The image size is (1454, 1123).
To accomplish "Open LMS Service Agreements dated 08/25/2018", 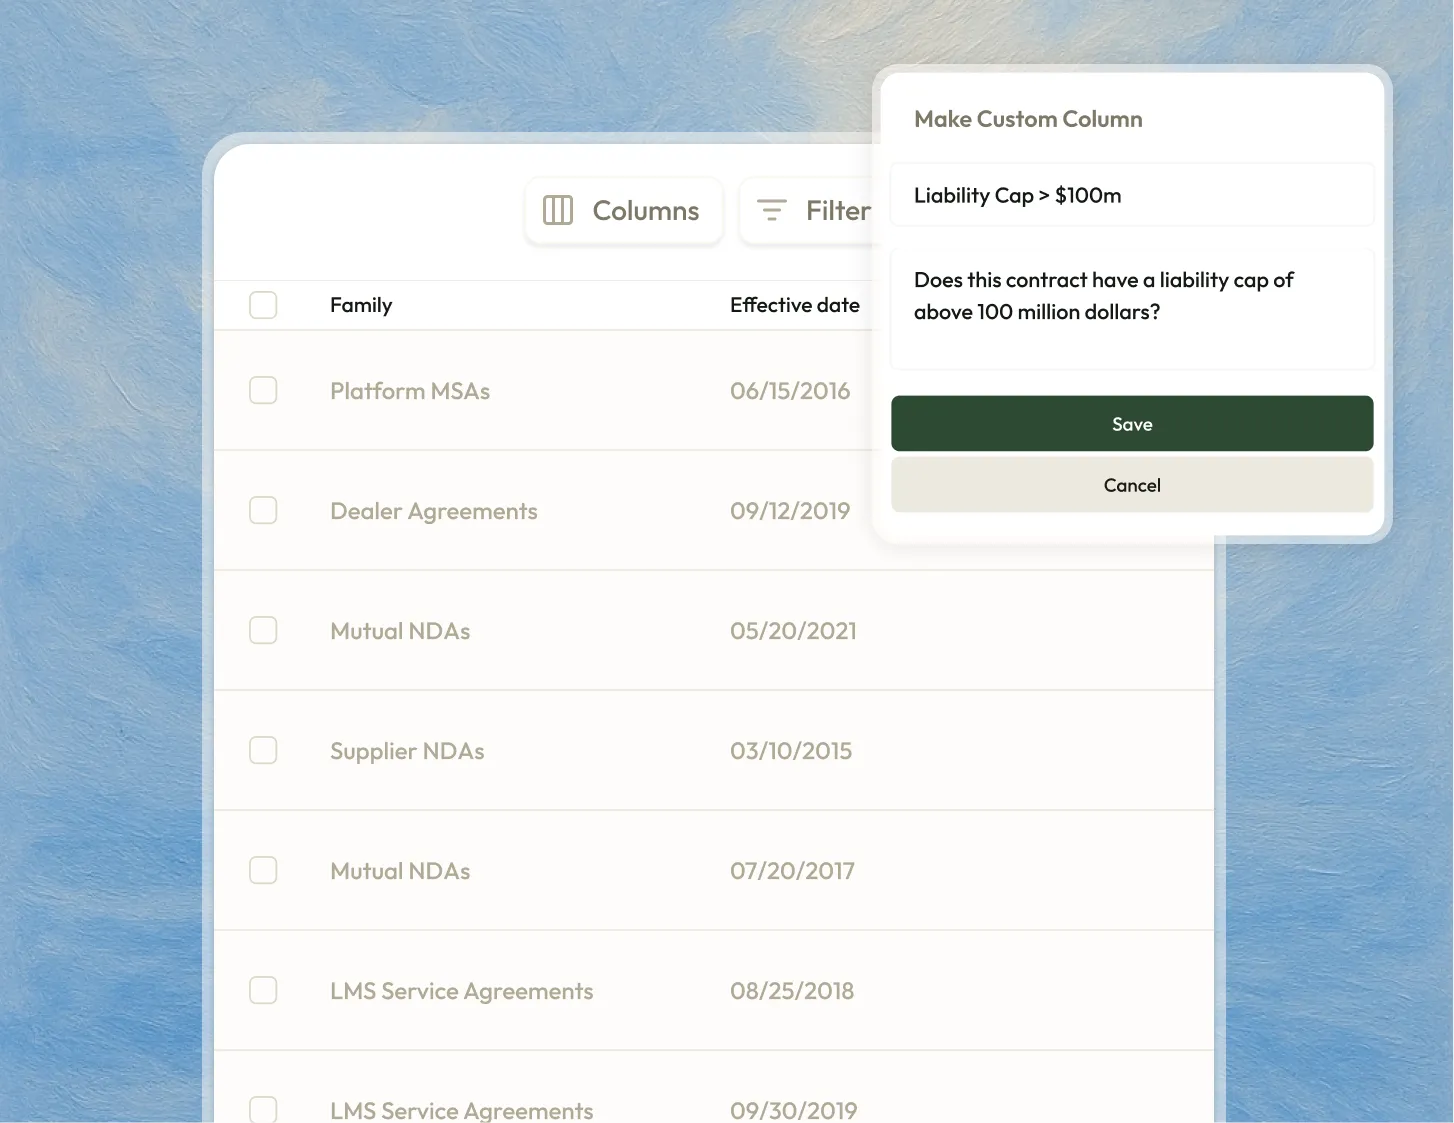I will (x=461, y=991).
